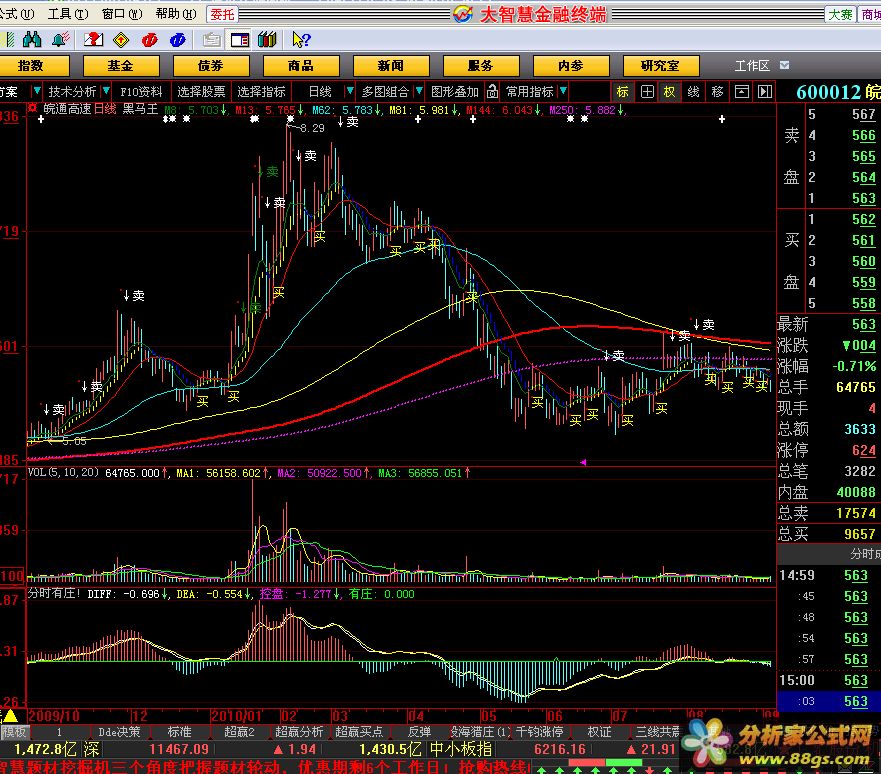881x774 pixels.
Task: Open the 债券 category button
Action: pyautogui.click(x=211, y=66)
